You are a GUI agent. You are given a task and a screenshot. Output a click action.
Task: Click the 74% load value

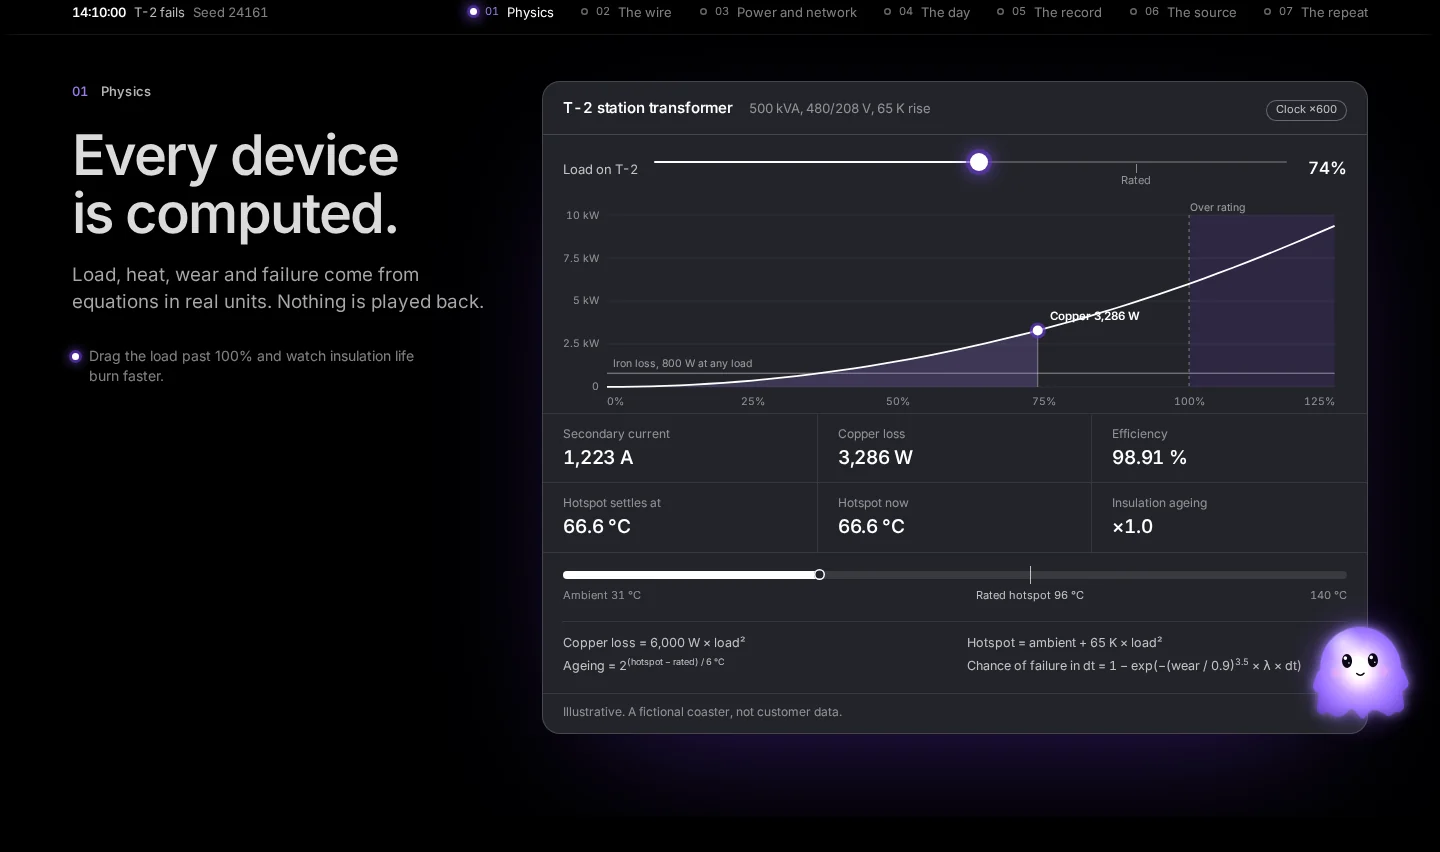coord(1327,168)
